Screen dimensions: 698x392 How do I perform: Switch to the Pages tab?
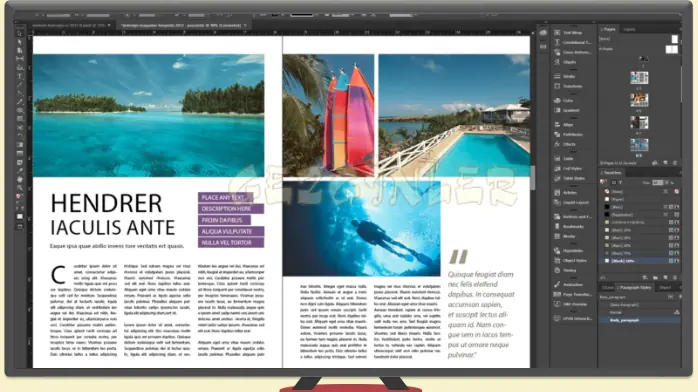609,29
